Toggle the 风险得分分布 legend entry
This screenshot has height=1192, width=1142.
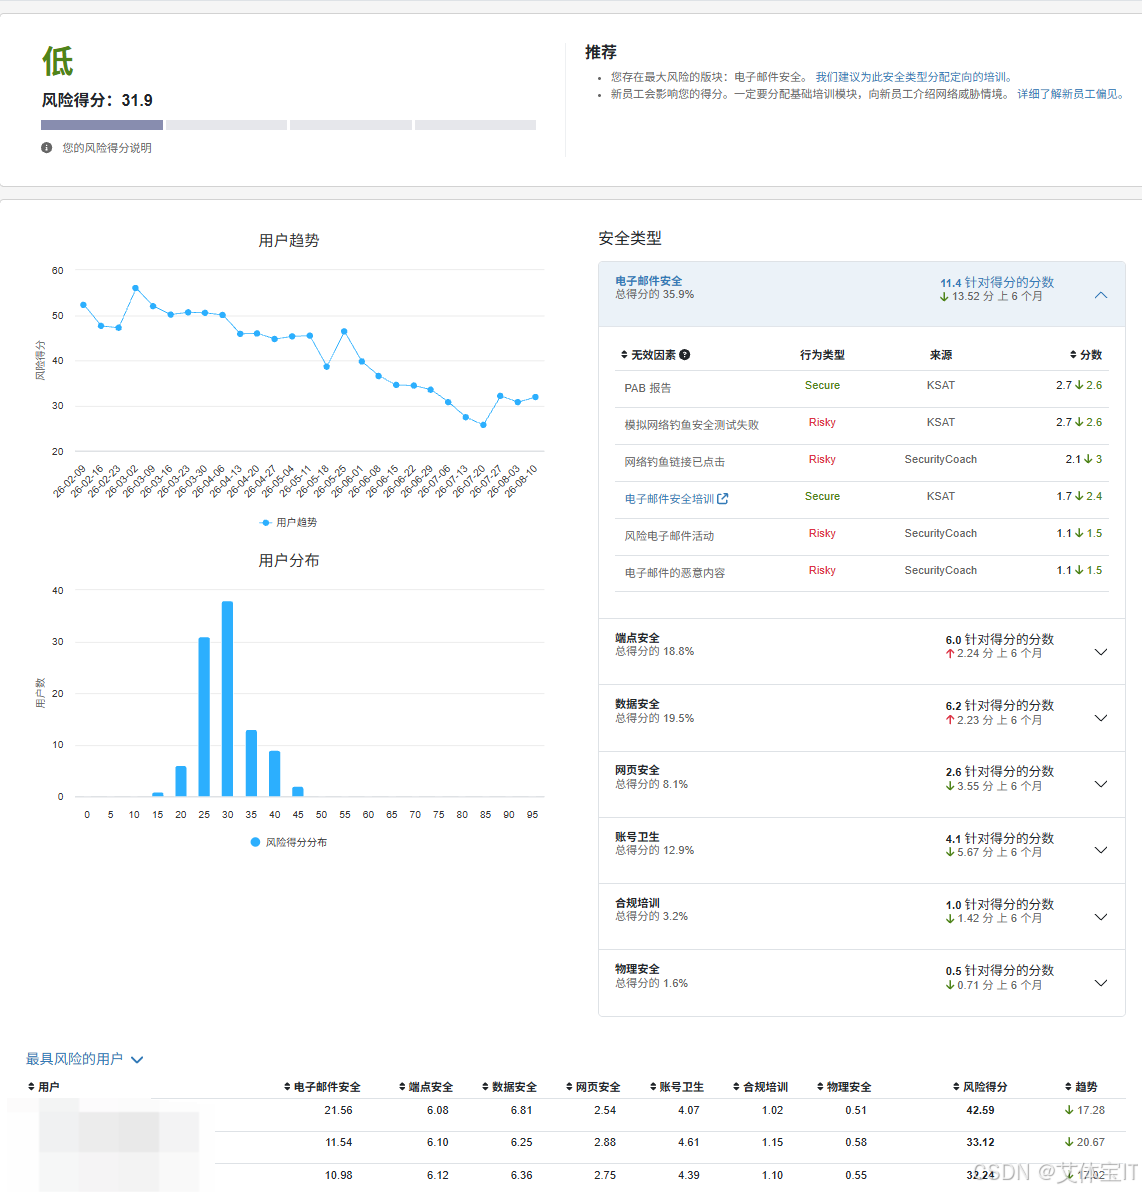pos(288,842)
